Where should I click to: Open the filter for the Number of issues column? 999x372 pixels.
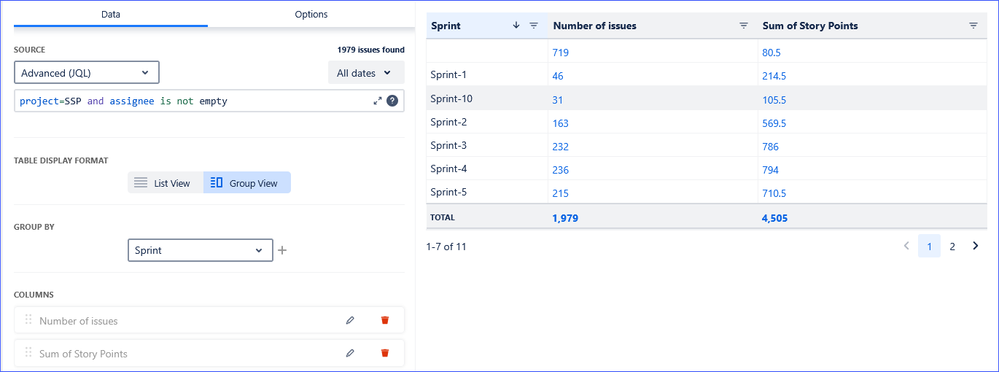point(743,25)
